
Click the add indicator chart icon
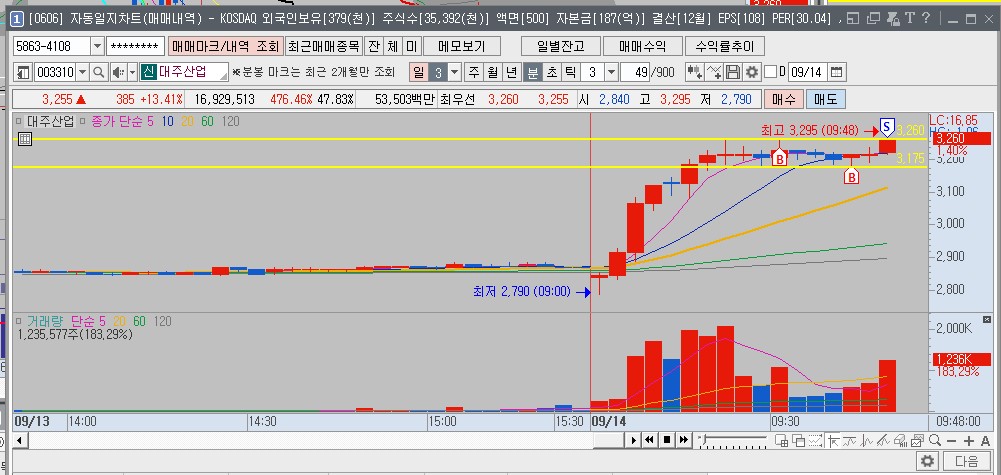tap(694, 72)
